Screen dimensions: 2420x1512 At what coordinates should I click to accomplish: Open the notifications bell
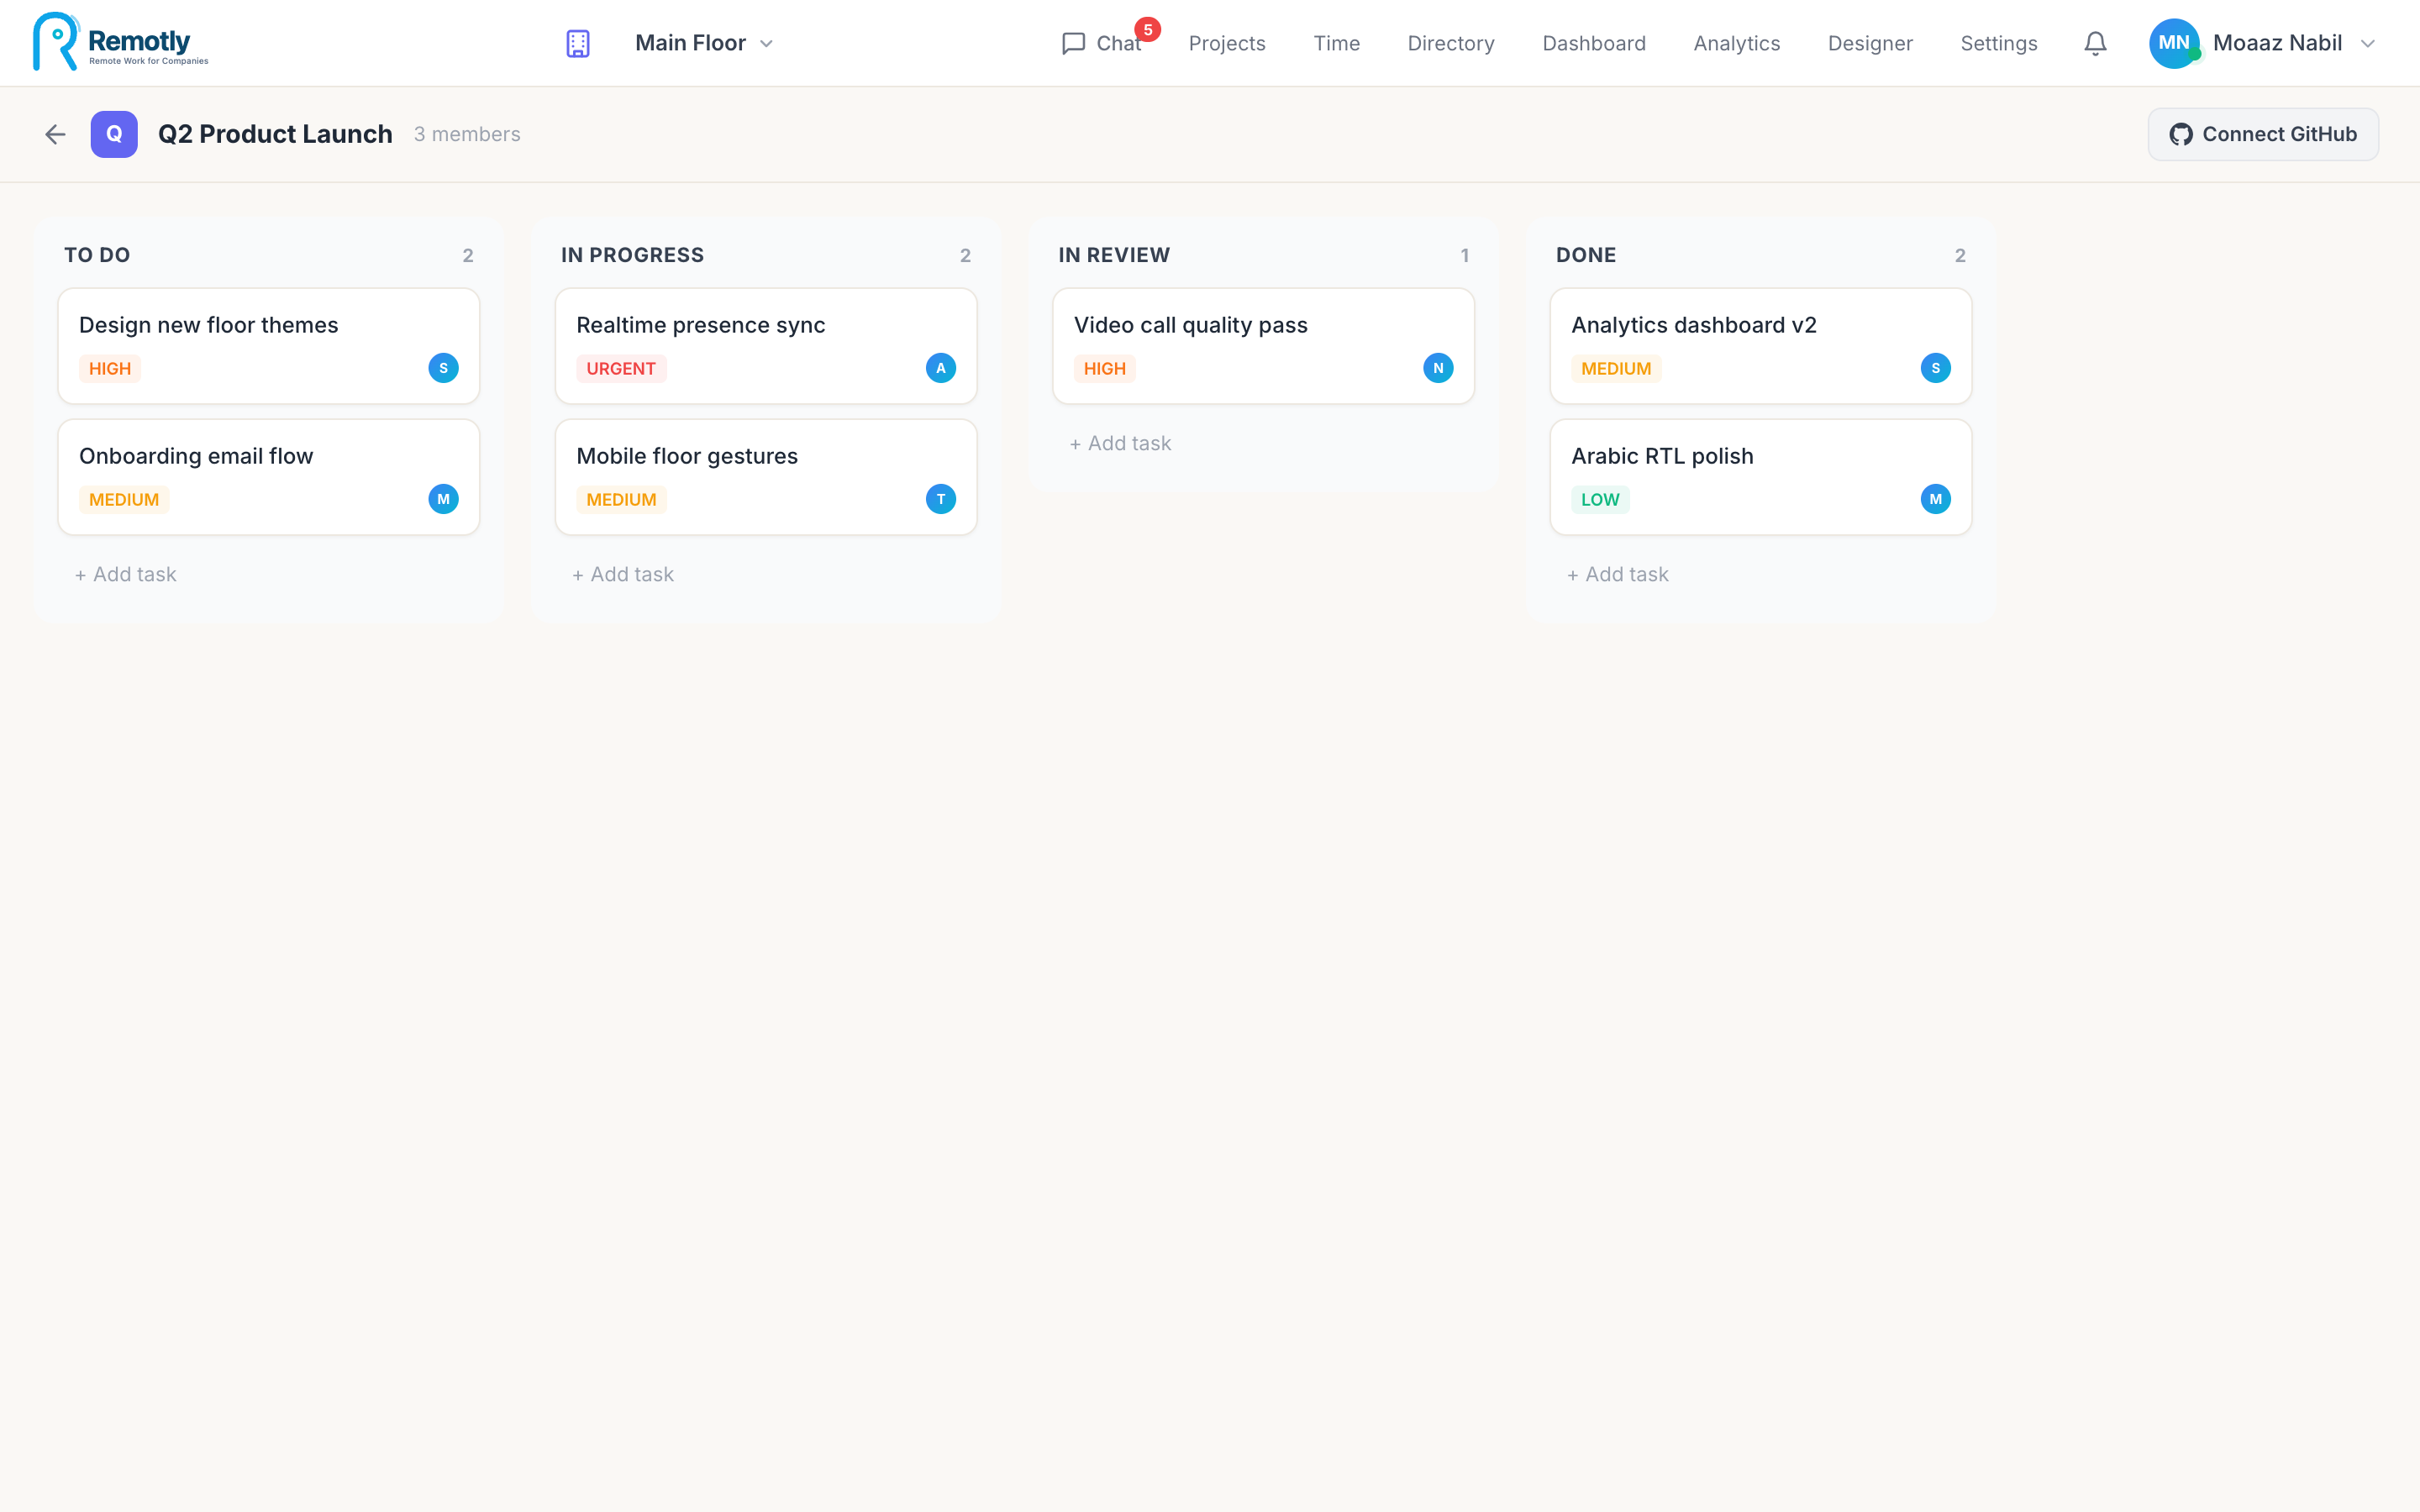(x=2095, y=43)
